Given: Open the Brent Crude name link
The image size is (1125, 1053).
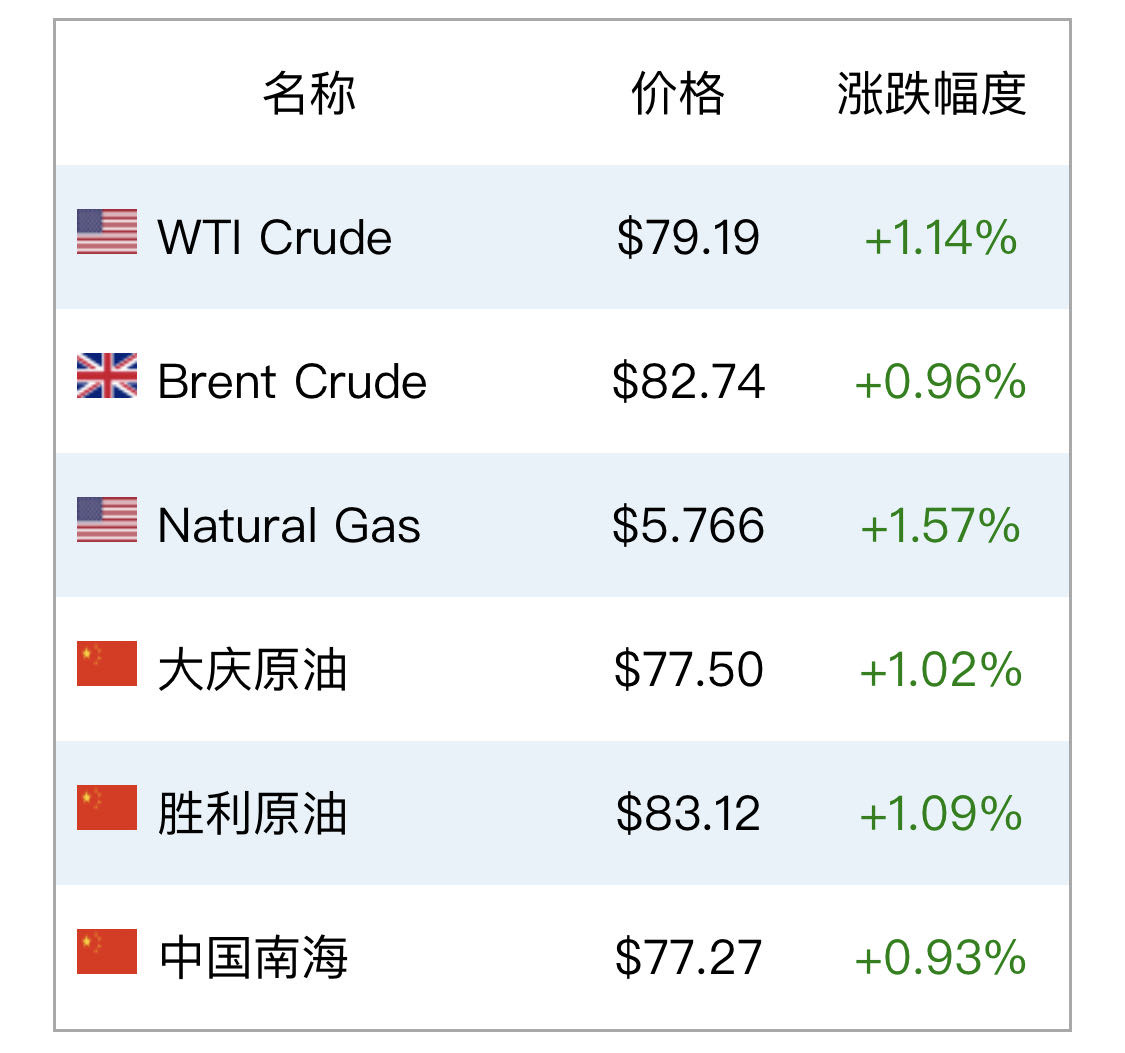Looking at the screenshot, I should coord(292,381).
